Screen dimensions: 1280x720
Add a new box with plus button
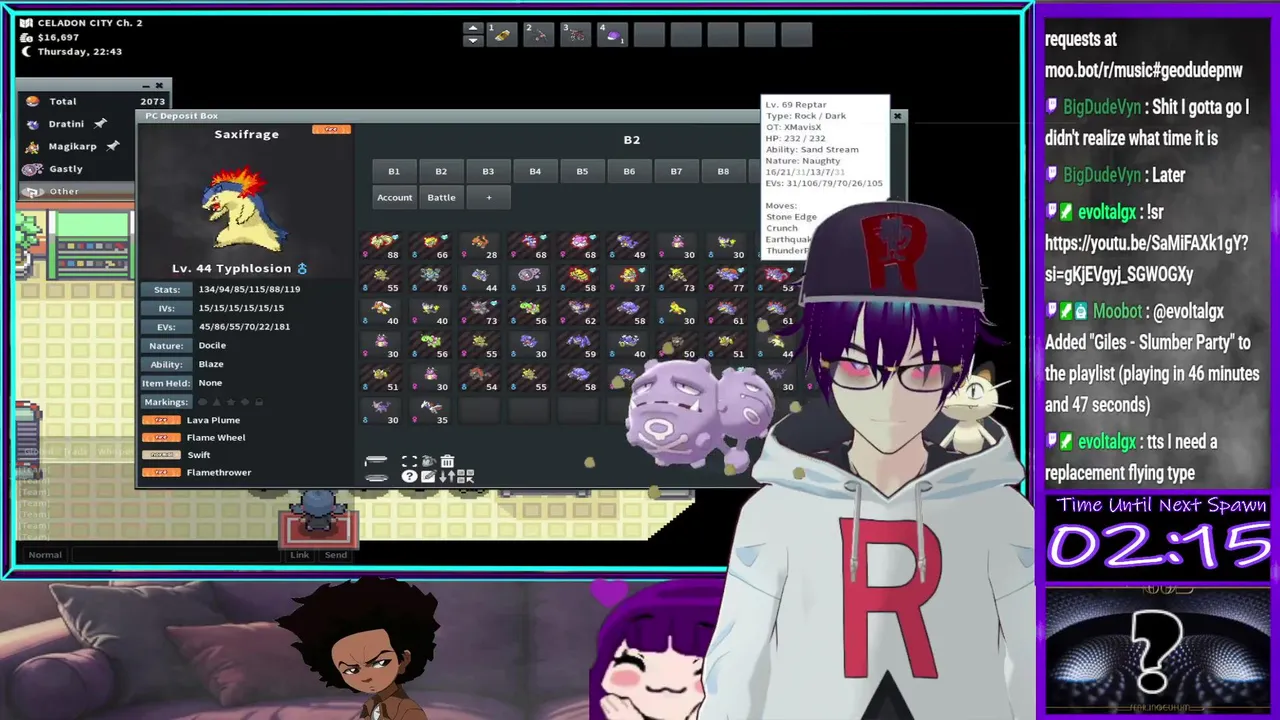click(488, 197)
